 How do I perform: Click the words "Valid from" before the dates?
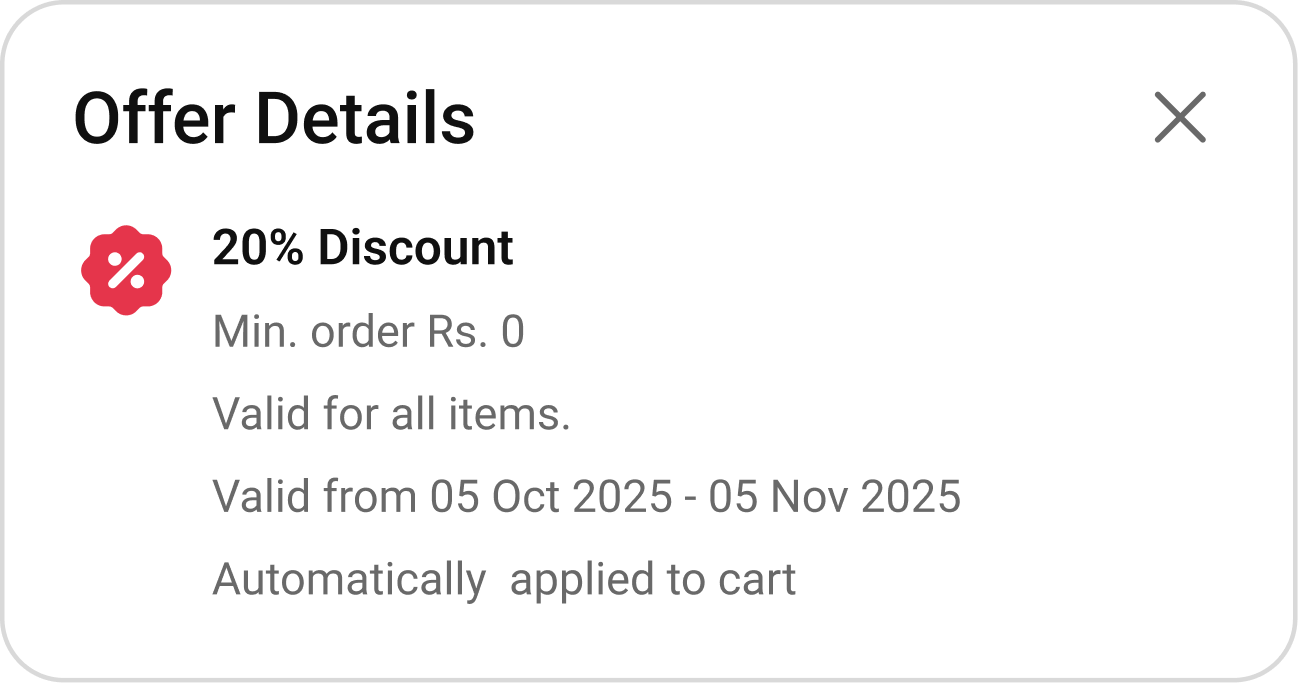coord(314,497)
